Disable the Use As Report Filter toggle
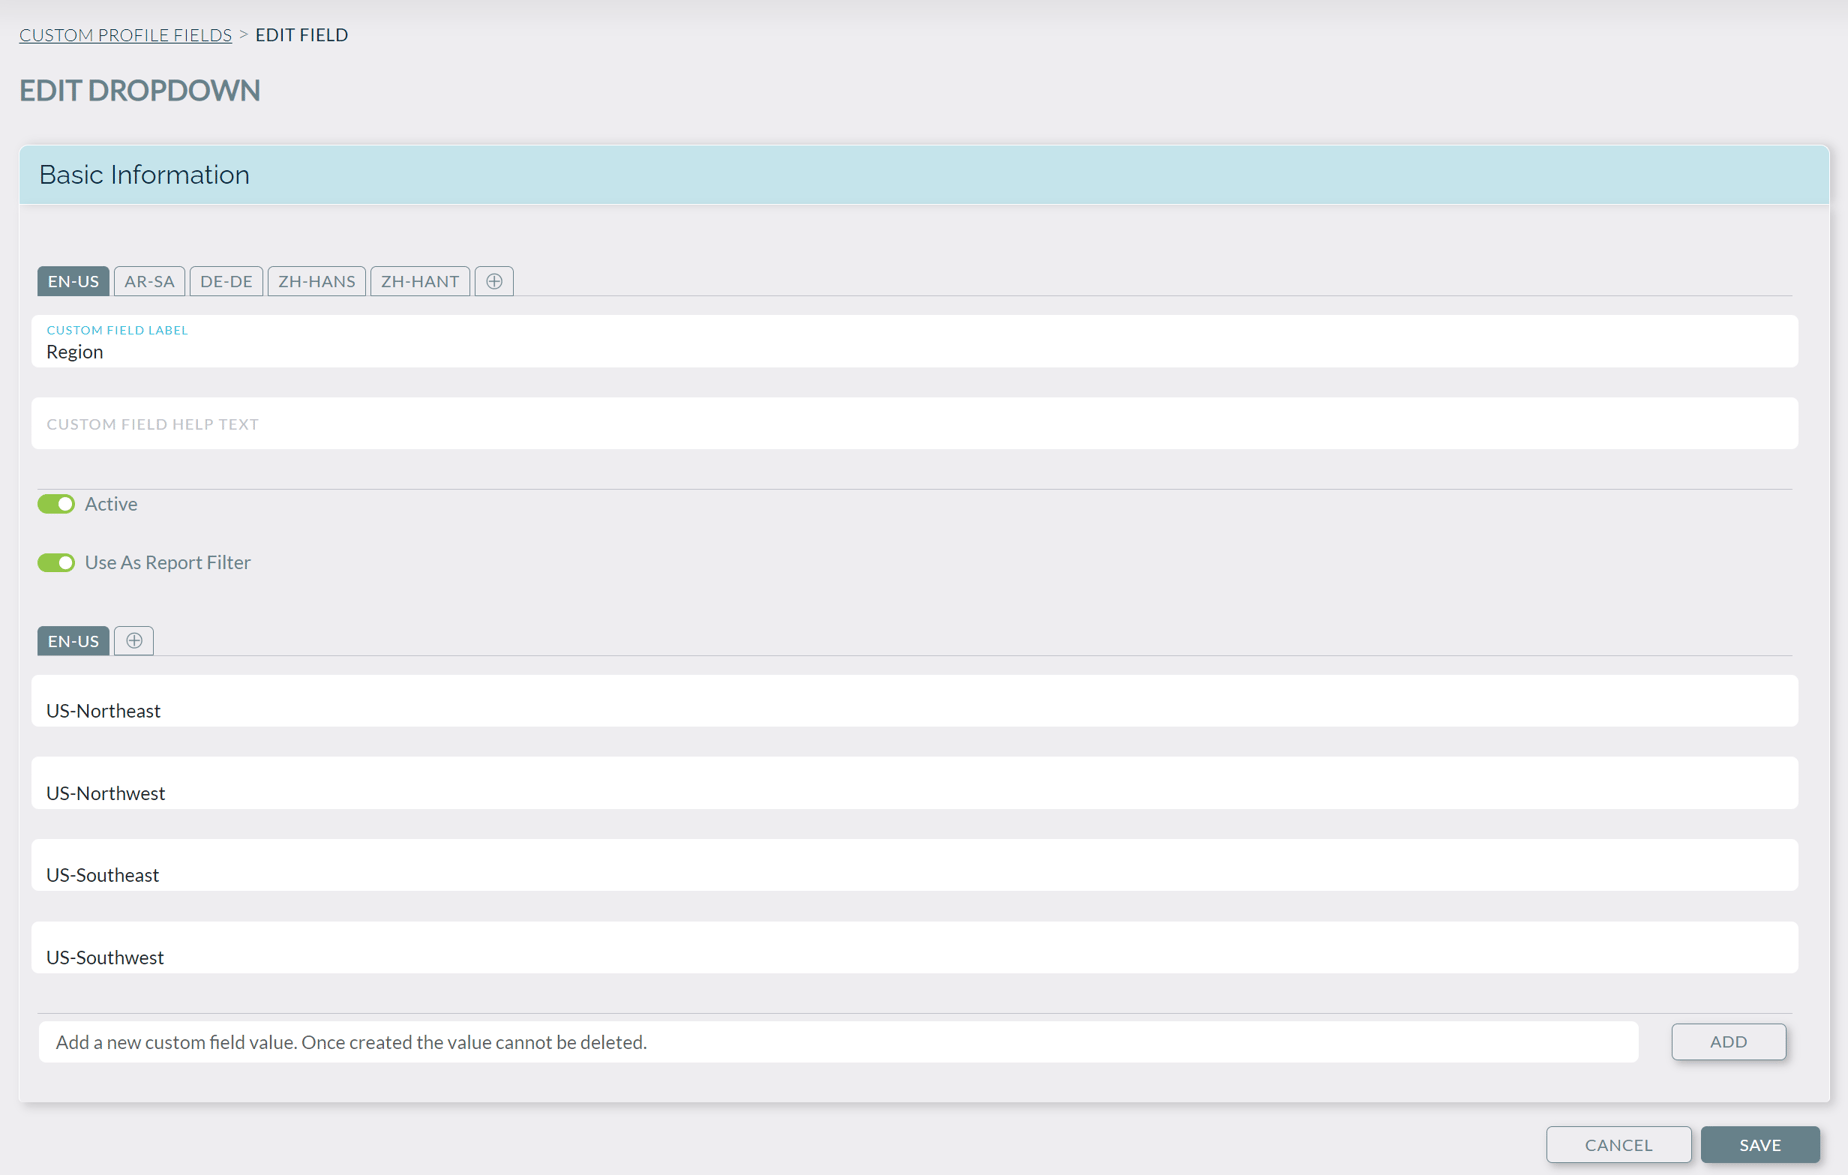This screenshot has height=1175, width=1848. pyautogui.click(x=56, y=562)
